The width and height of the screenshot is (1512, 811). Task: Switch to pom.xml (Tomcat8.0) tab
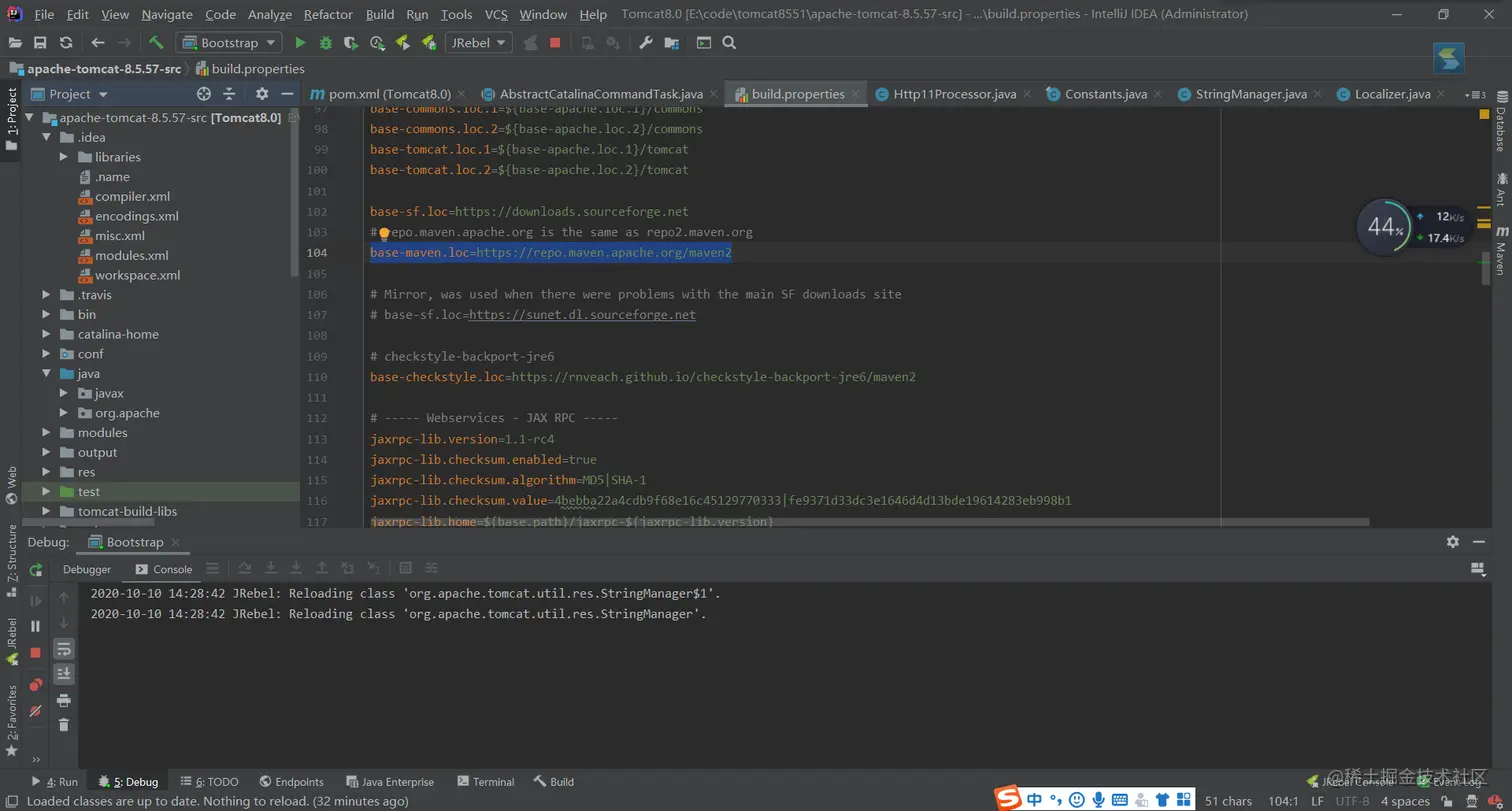point(390,94)
